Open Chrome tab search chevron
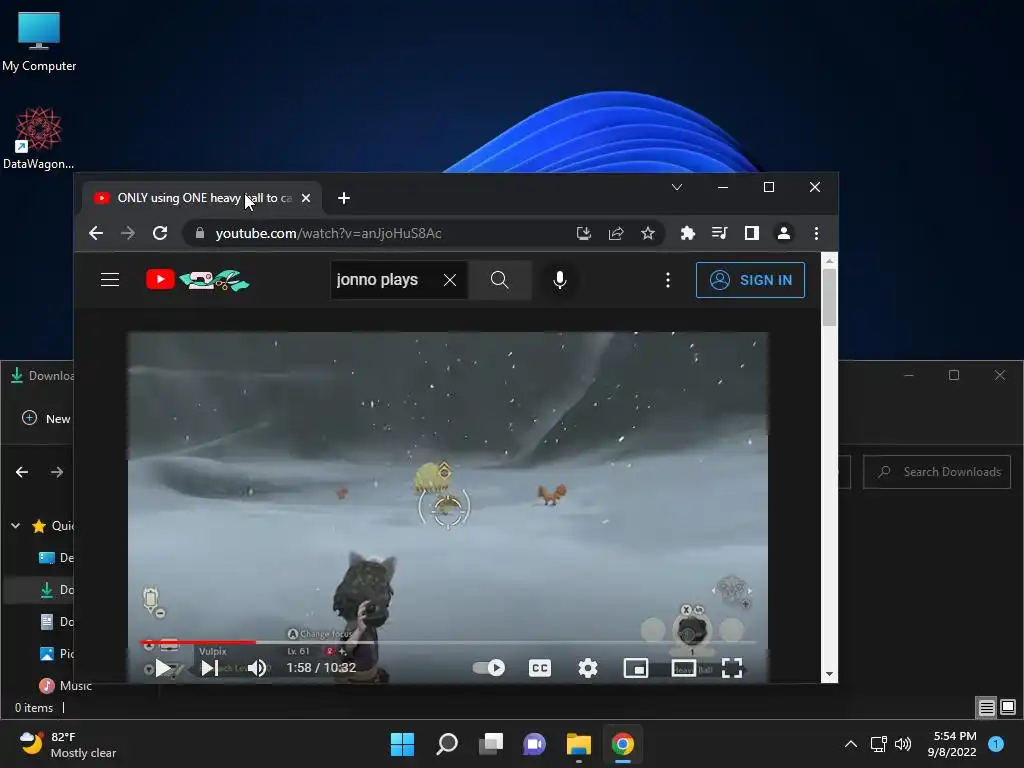The height and width of the screenshot is (768, 1024). coord(677,187)
